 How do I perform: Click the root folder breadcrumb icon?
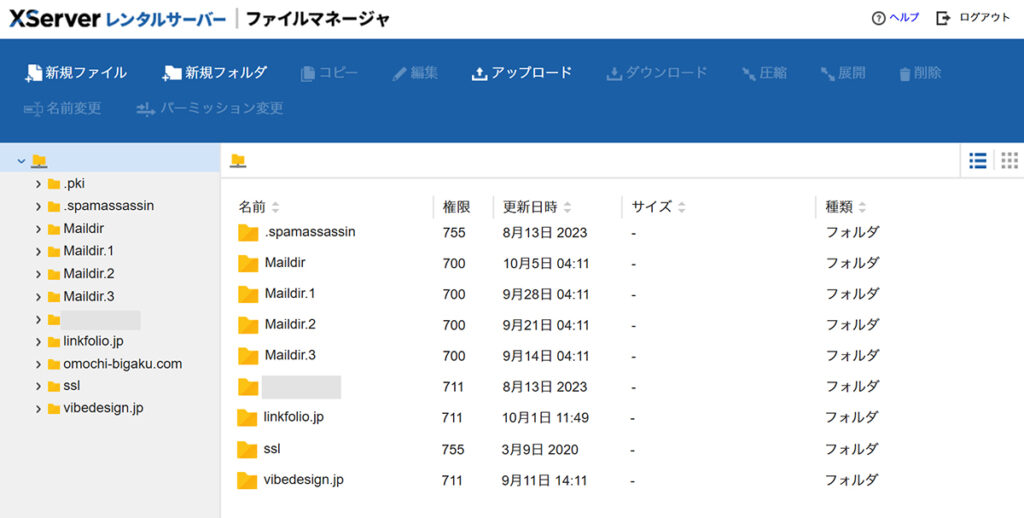coord(238,161)
